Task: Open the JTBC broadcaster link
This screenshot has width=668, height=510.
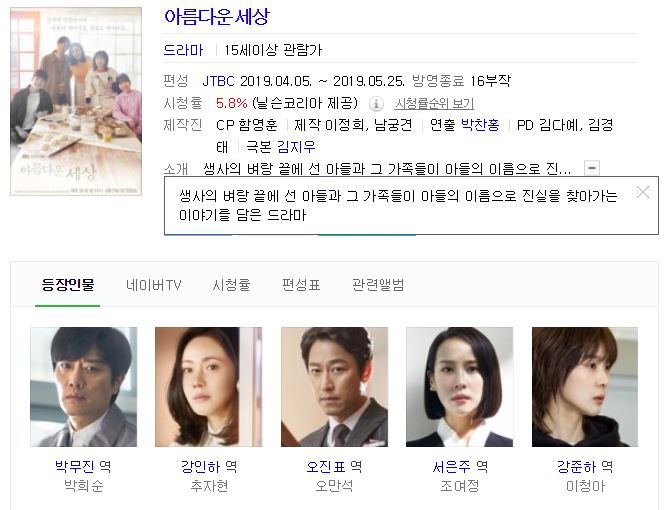Action: pyautogui.click(x=219, y=81)
